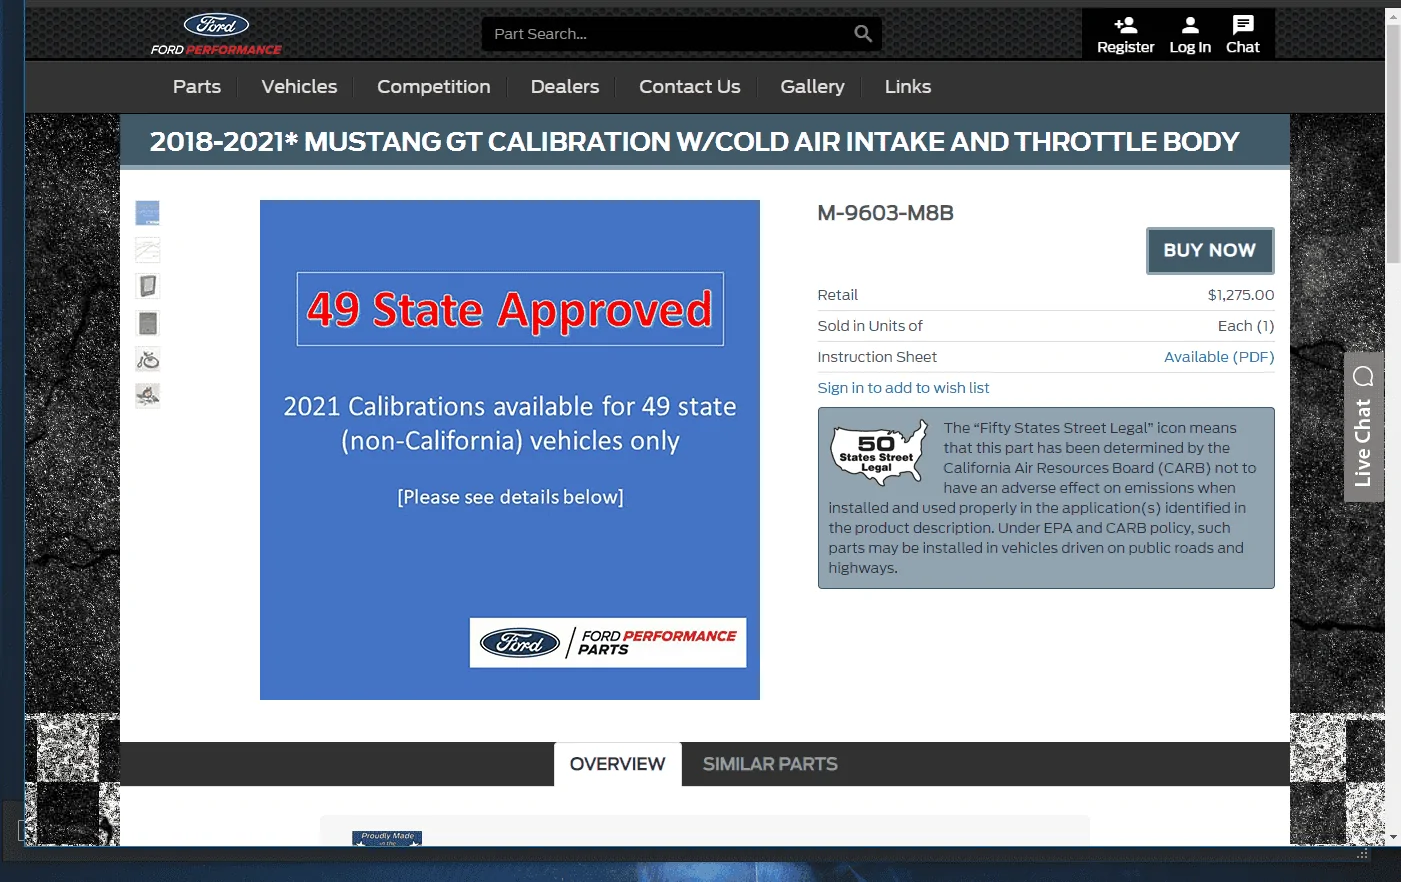The height and width of the screenshot is (882, 1401).
Task: Click the scrollbar down arrow
Action: [x=1393, y=837]
